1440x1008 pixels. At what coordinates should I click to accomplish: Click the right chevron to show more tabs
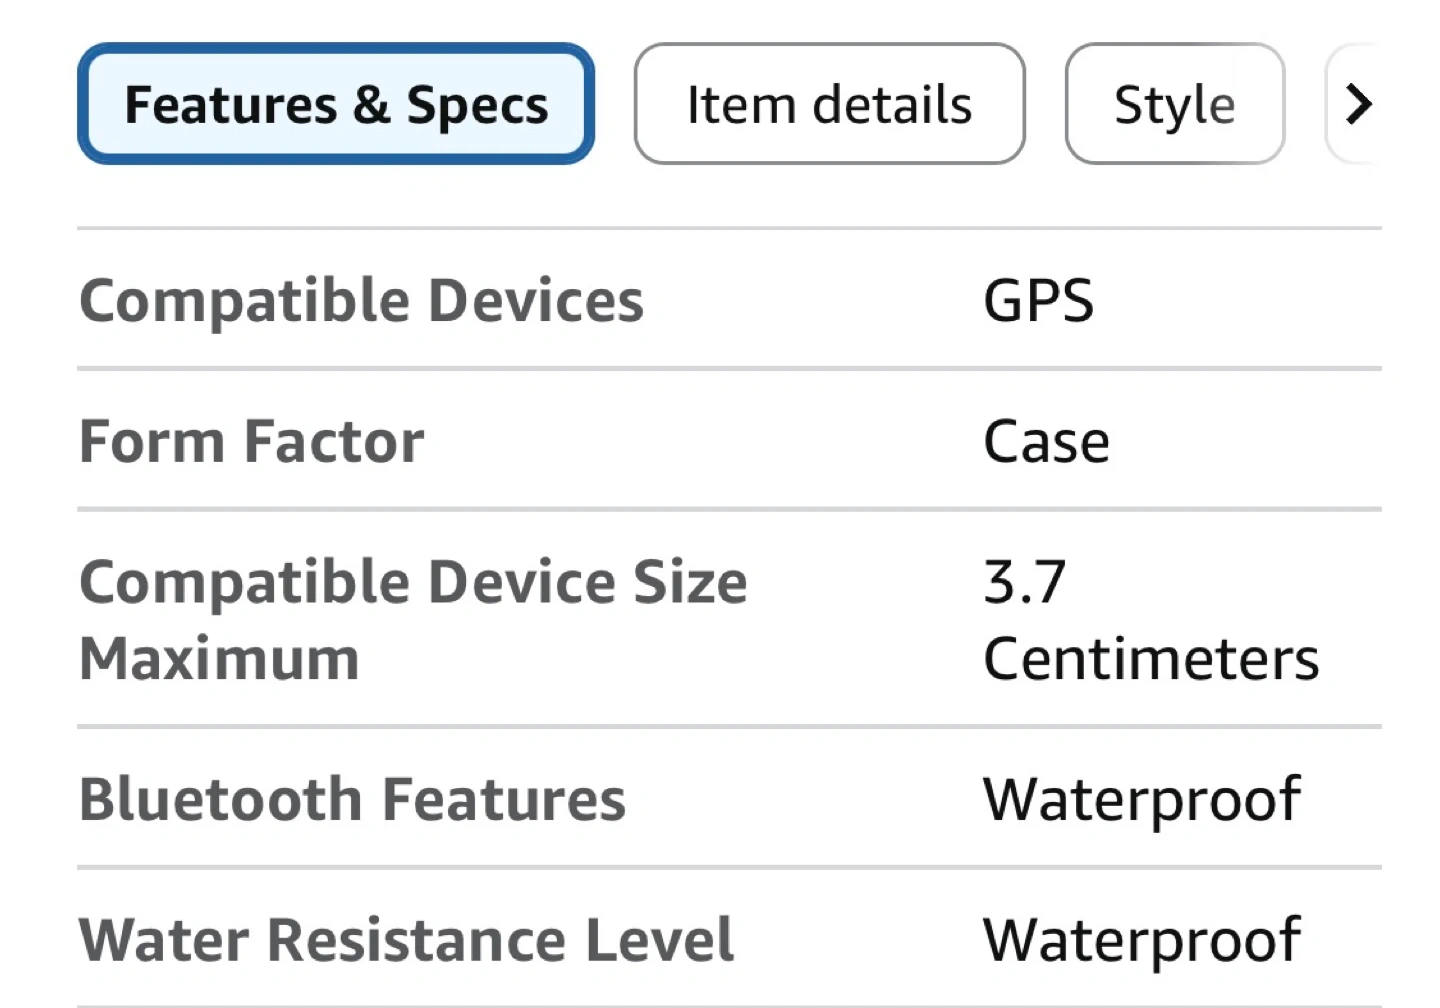(x=1358, y=104)
